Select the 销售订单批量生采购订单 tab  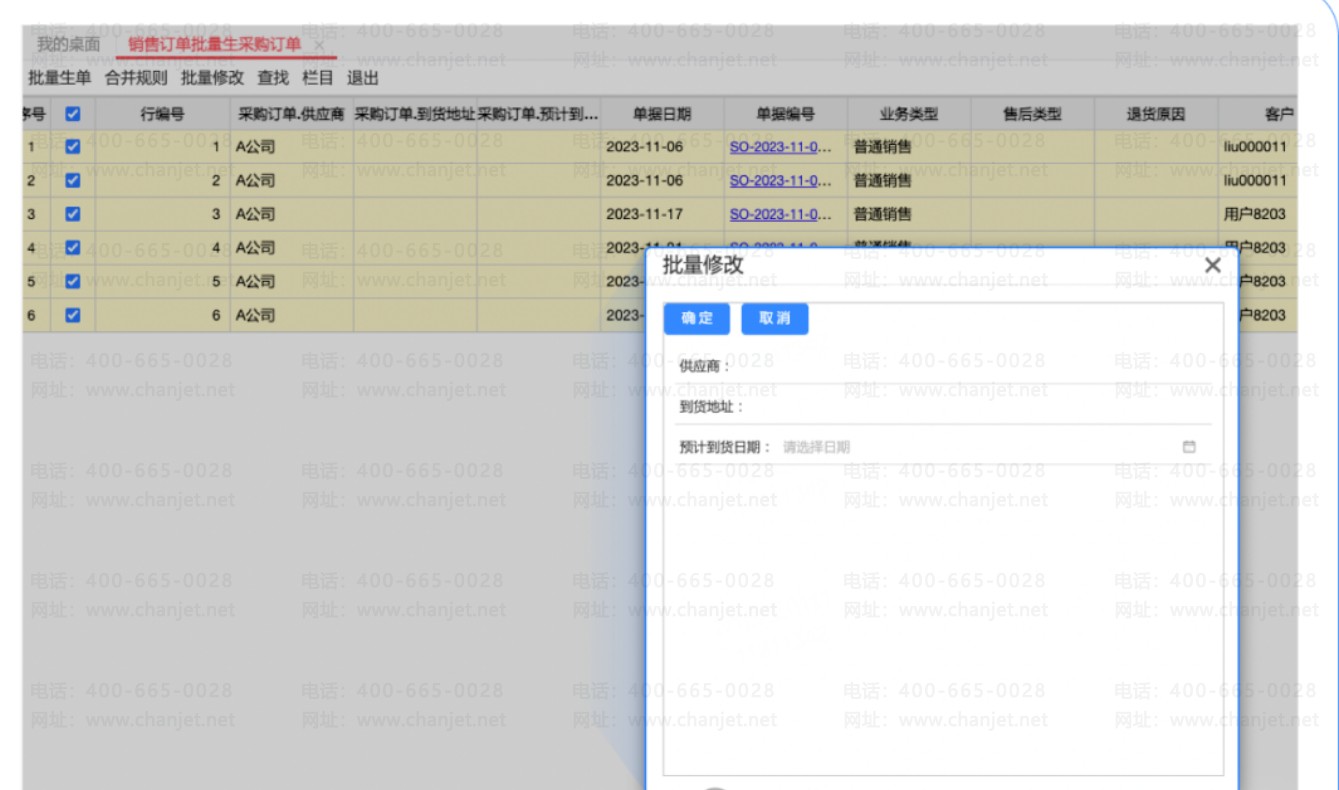[x=214, y=45]
